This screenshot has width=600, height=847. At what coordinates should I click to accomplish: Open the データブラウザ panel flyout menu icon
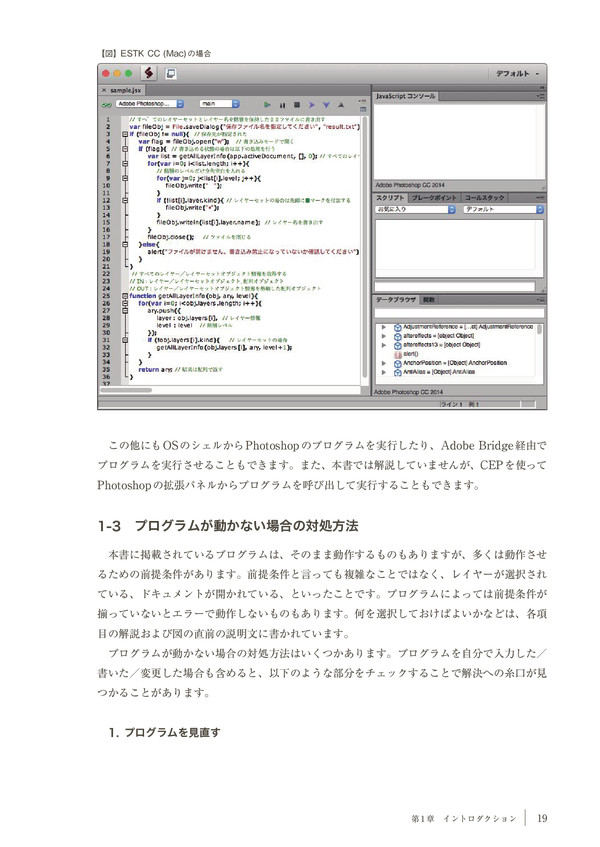coord(540,300)
